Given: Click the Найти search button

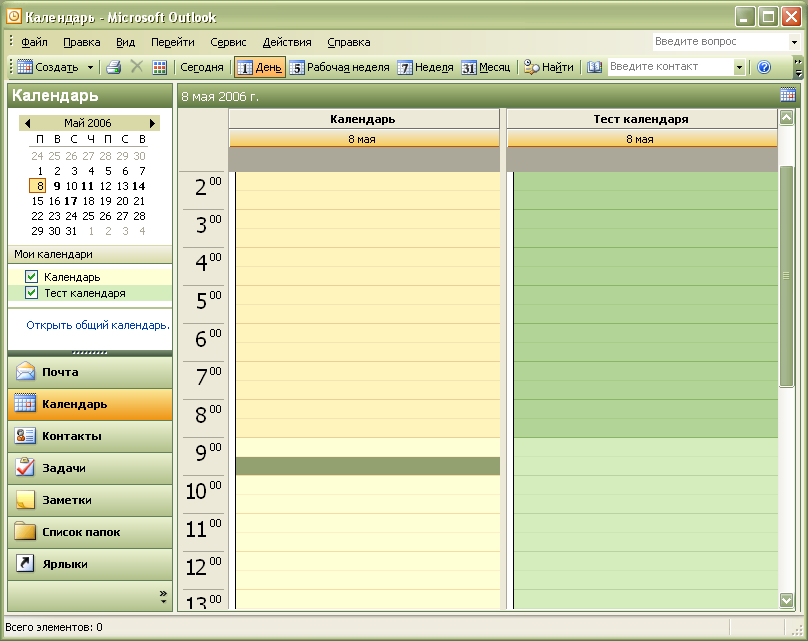Looking at the screenshot, I should (549, 67).
